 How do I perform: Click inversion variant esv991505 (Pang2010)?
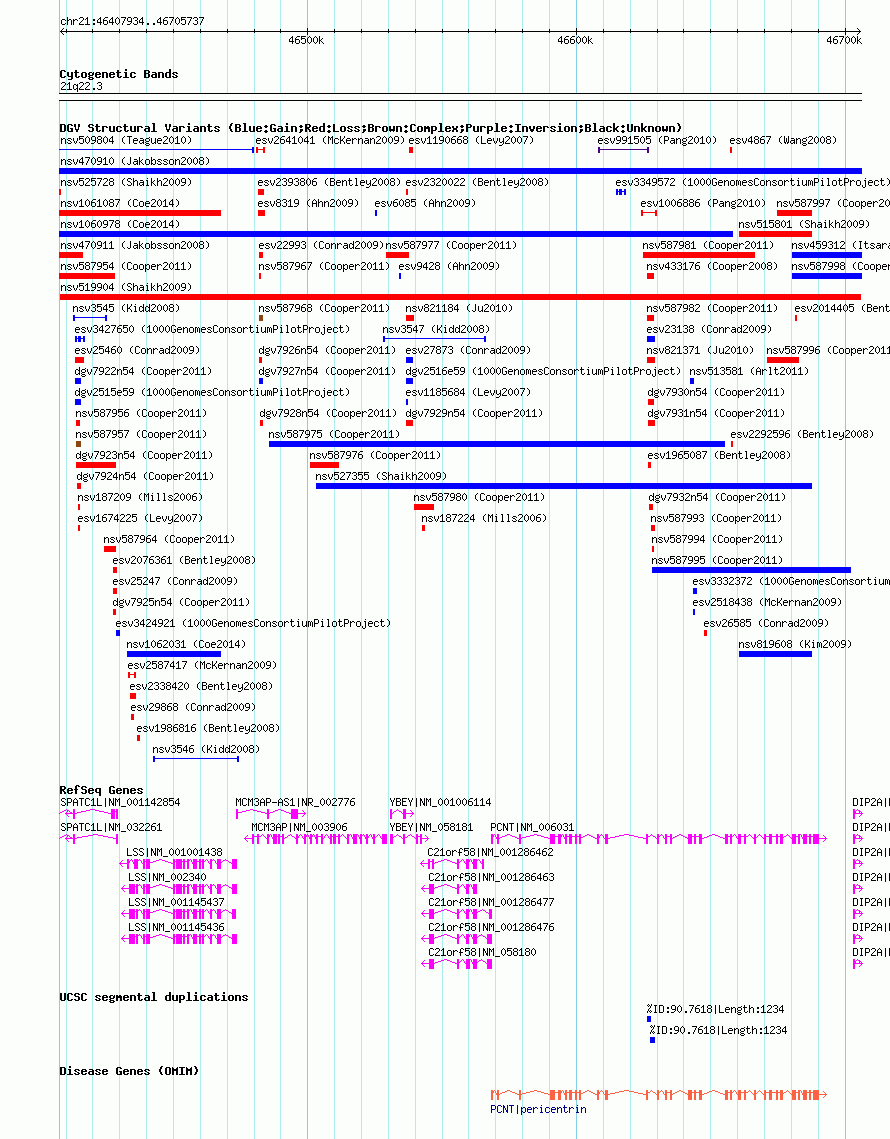pyautogui.click(x=657, y=140)
